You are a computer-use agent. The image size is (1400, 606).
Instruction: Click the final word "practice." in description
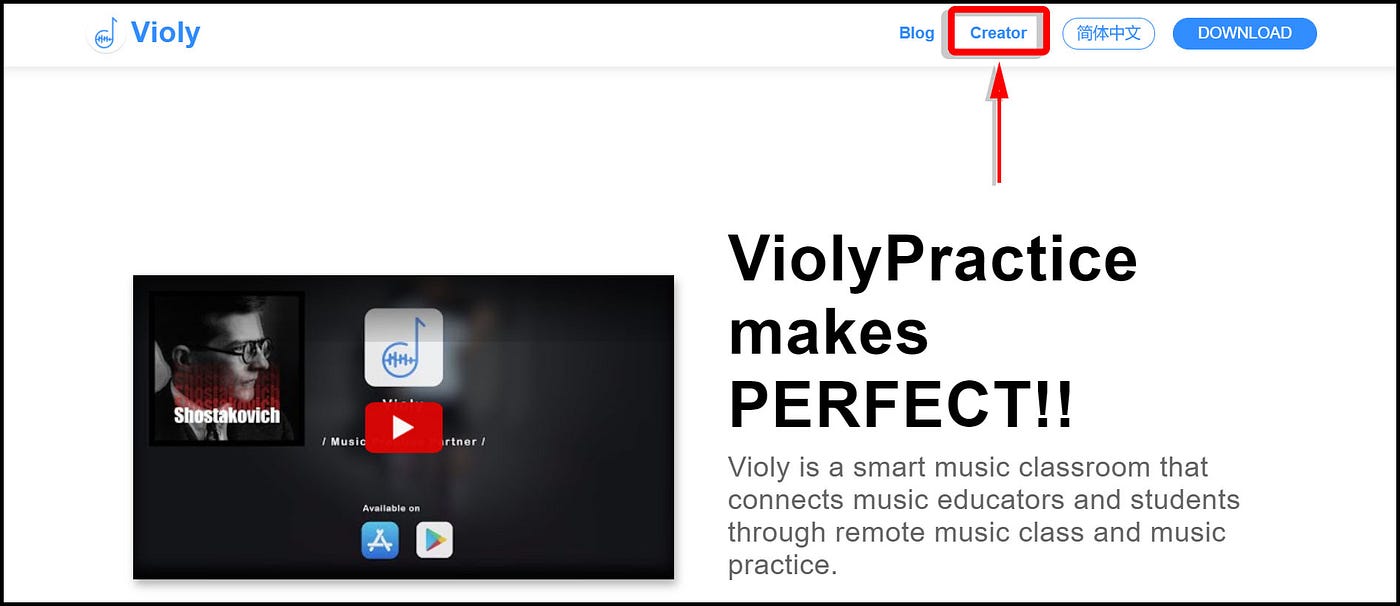tap(782, 565)
